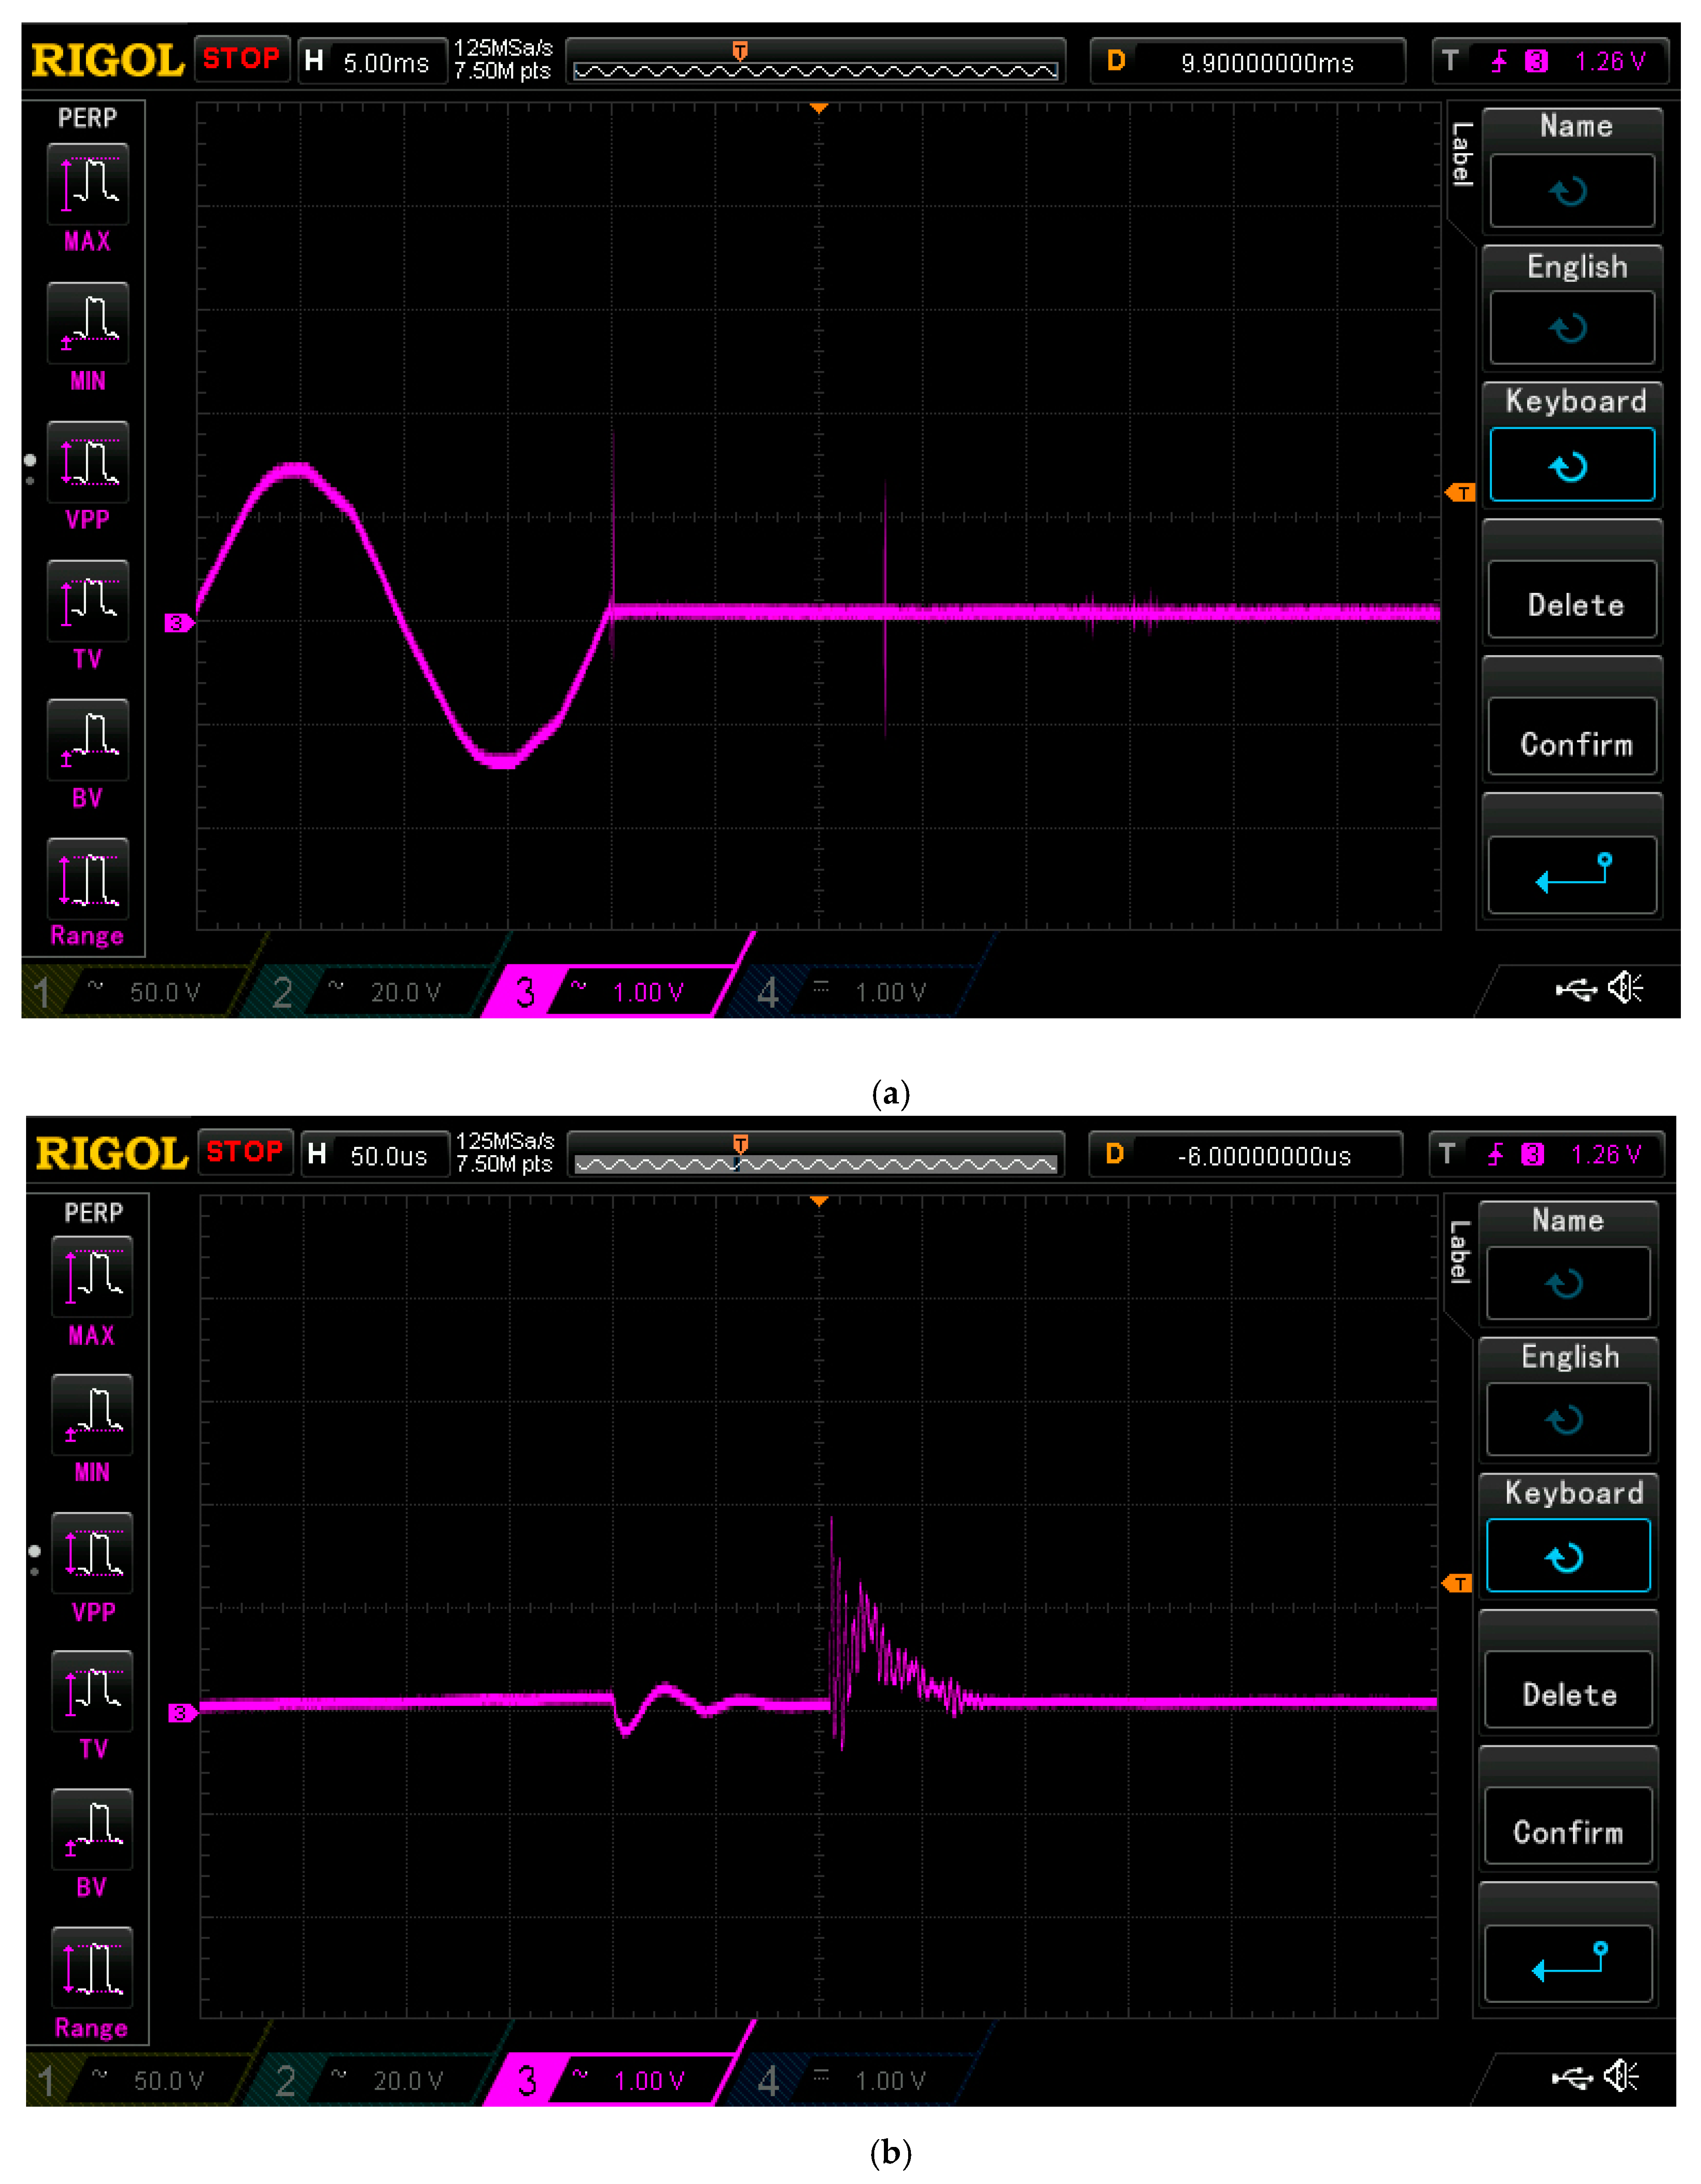Select the MIN measurement icon in top panel
This screenshot has width=1701, height=2184.
(88, 322)
